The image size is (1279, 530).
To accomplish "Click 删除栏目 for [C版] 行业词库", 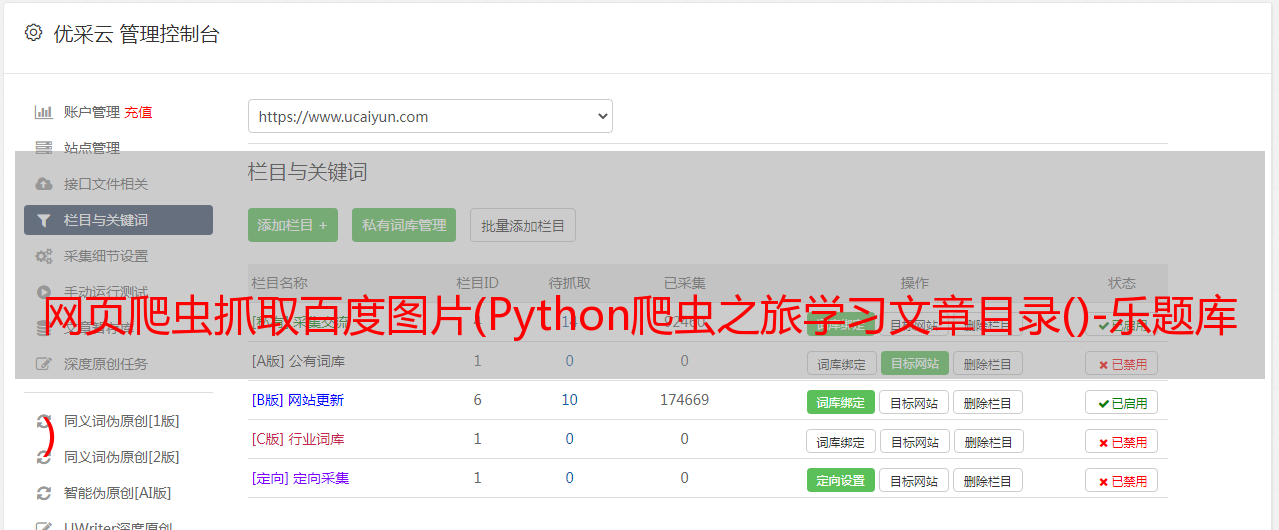I will tap(988, 441).
